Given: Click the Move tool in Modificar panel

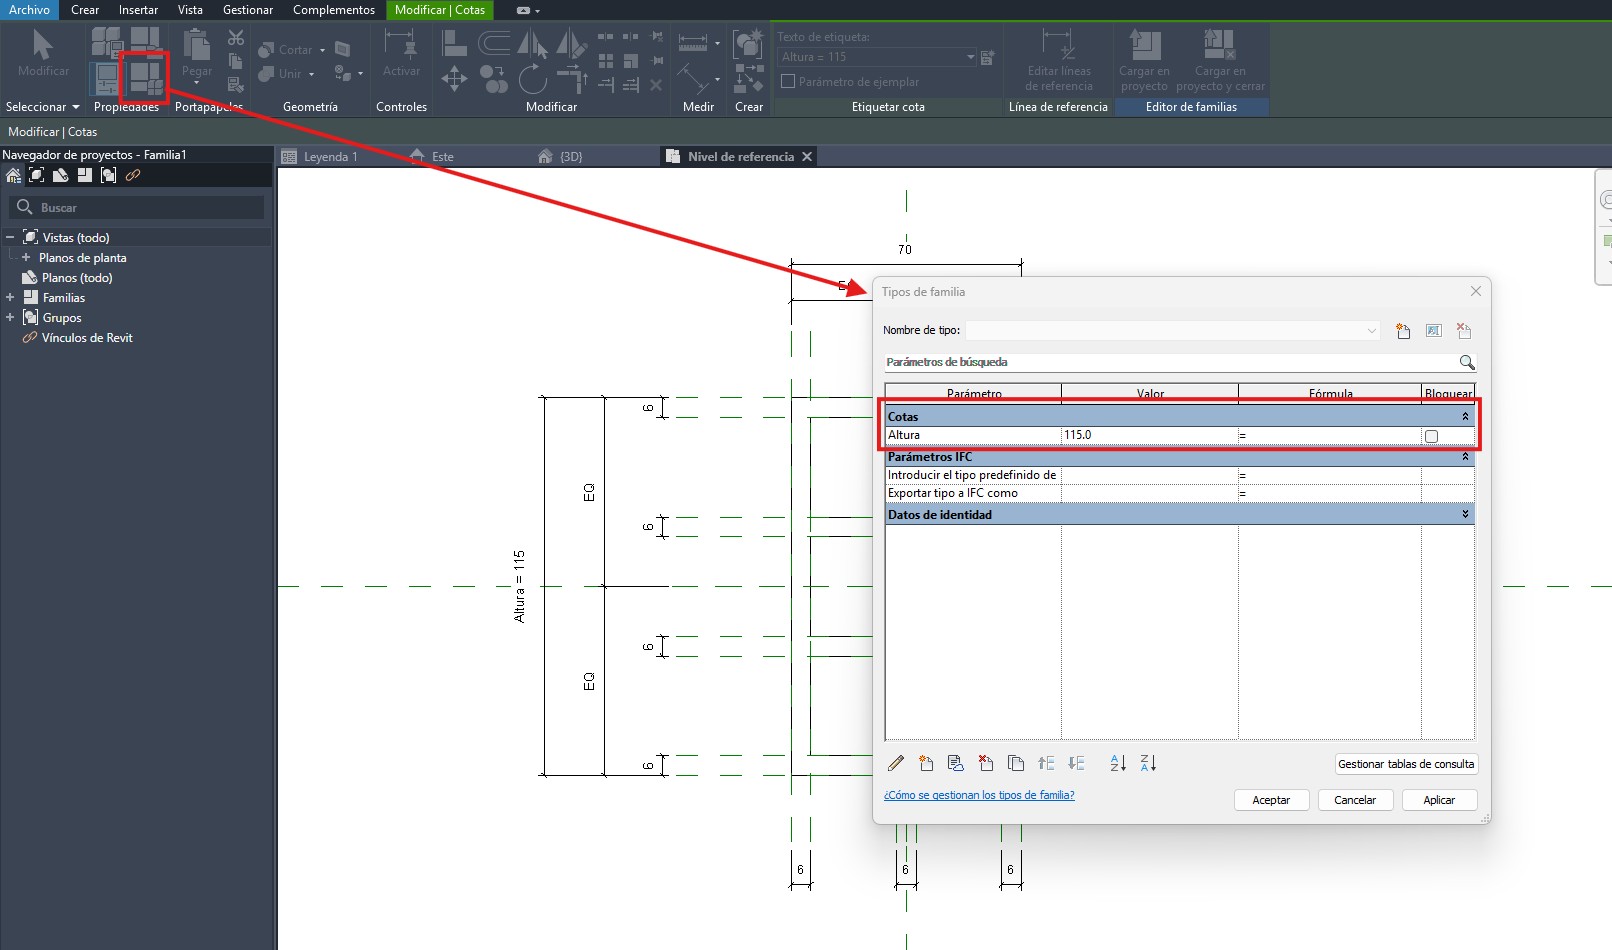Looking at the screenshot, I should tap(454, 79).
